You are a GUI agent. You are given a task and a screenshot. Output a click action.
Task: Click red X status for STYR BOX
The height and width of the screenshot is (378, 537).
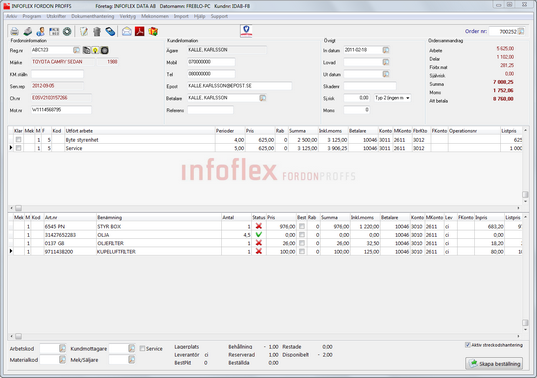click(259, 226)
